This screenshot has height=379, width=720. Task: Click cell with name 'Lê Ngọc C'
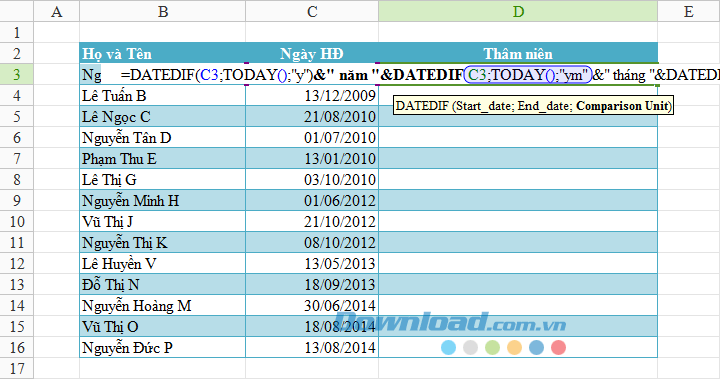click(x=163, y=117)
